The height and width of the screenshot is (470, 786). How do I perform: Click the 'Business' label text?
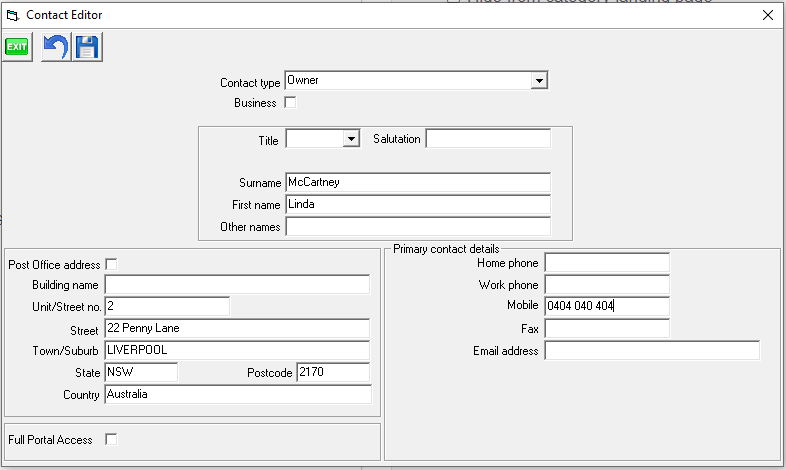255,103
